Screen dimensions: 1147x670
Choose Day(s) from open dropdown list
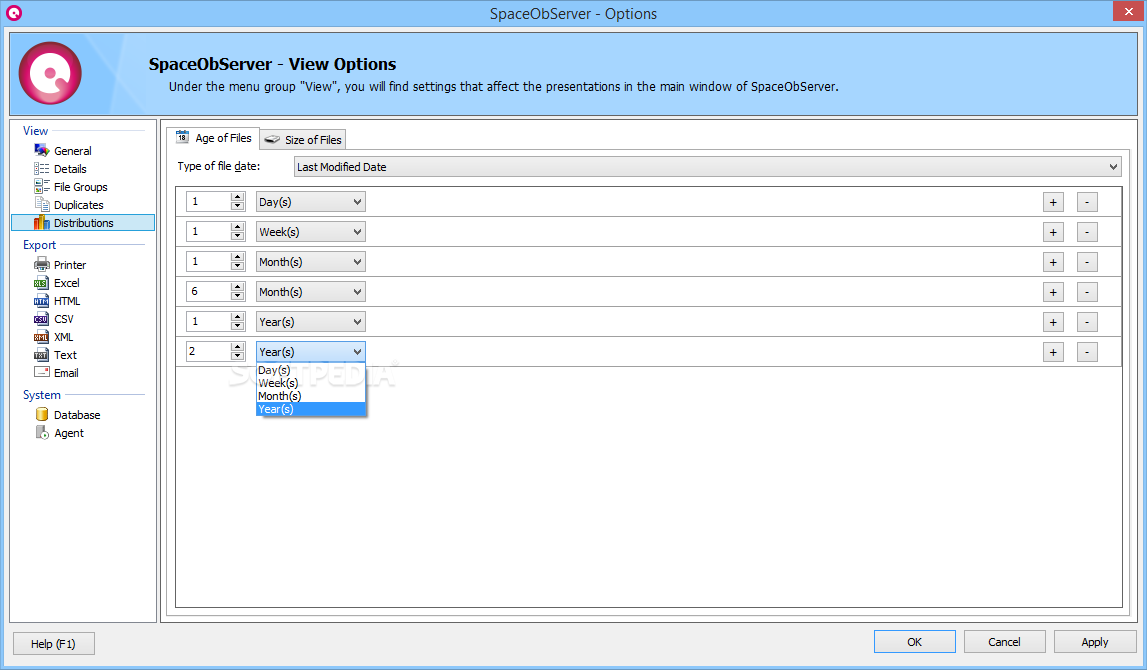[310, 370]
